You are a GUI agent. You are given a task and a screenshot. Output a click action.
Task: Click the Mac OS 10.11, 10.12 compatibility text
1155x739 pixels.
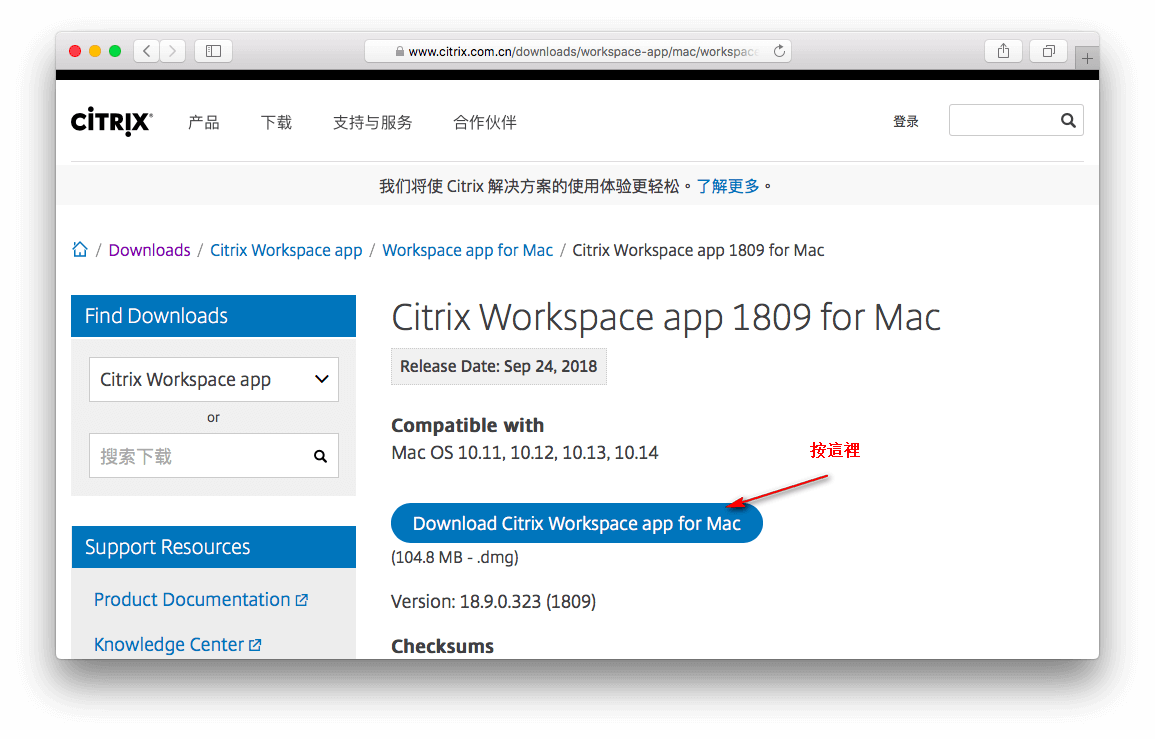click(x=524, y=452)
